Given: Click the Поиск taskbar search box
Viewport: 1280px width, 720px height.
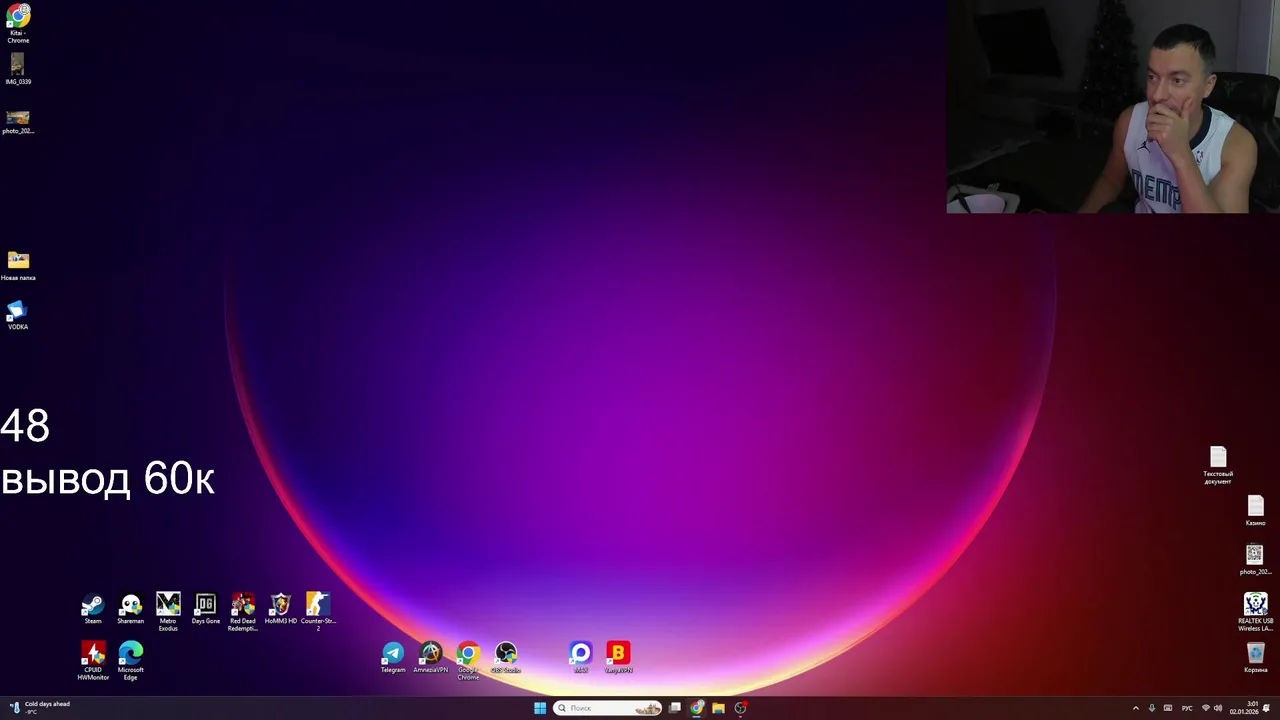Looking at the screenshot, I should point(608,708).
